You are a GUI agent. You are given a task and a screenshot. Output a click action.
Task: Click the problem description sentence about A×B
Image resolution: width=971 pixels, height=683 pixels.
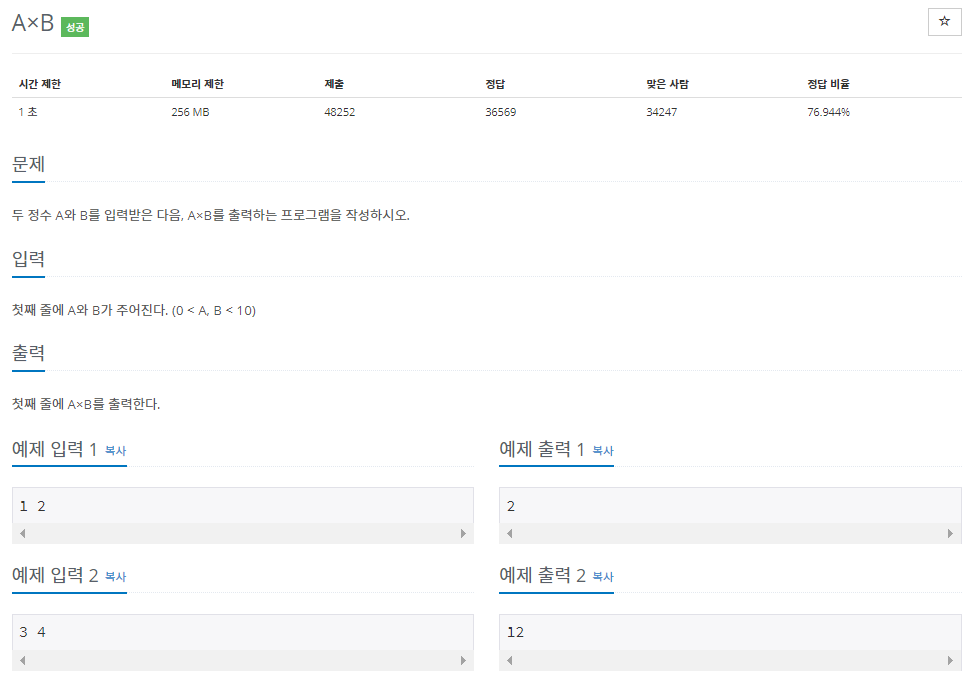(x=211, y=215)
